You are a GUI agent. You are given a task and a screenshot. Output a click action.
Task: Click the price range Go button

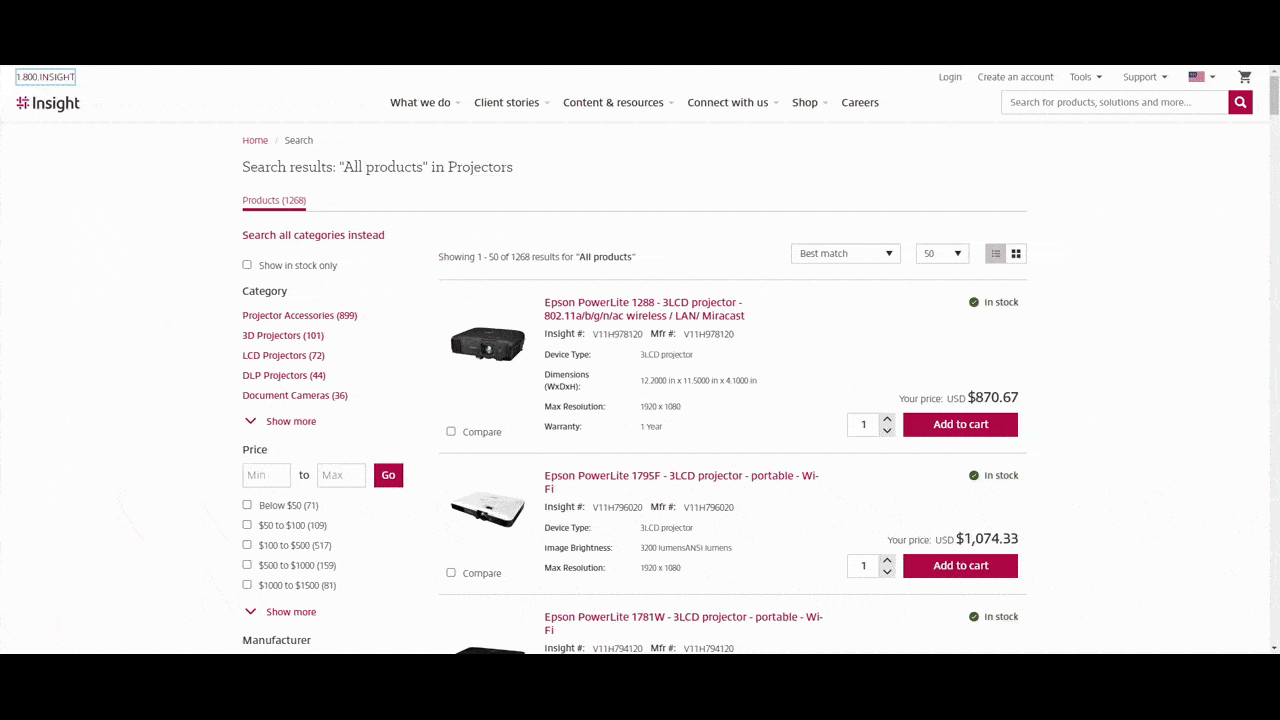coord(388,475)
